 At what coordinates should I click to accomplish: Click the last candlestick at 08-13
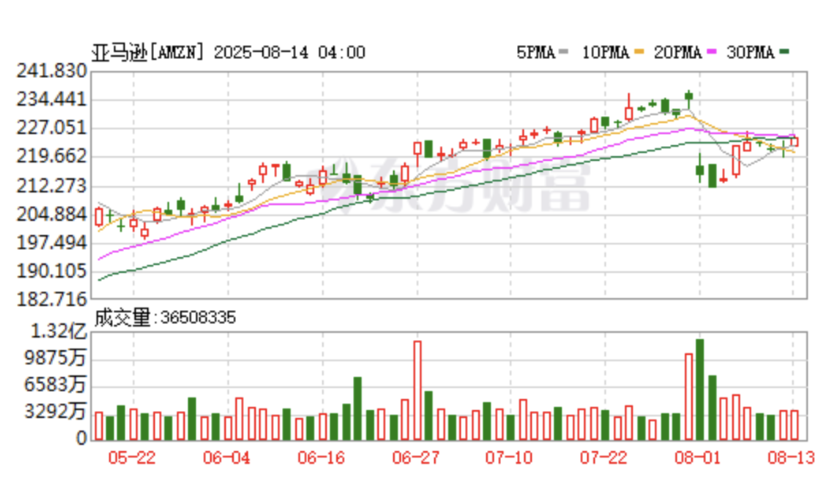click(794, 141)
